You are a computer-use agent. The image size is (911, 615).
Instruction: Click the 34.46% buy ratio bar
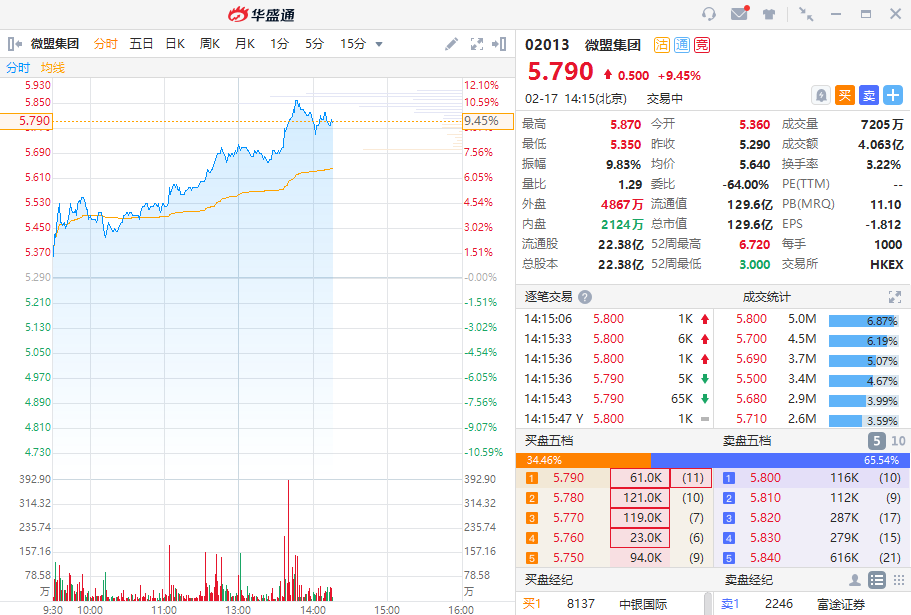pos(583,460)
